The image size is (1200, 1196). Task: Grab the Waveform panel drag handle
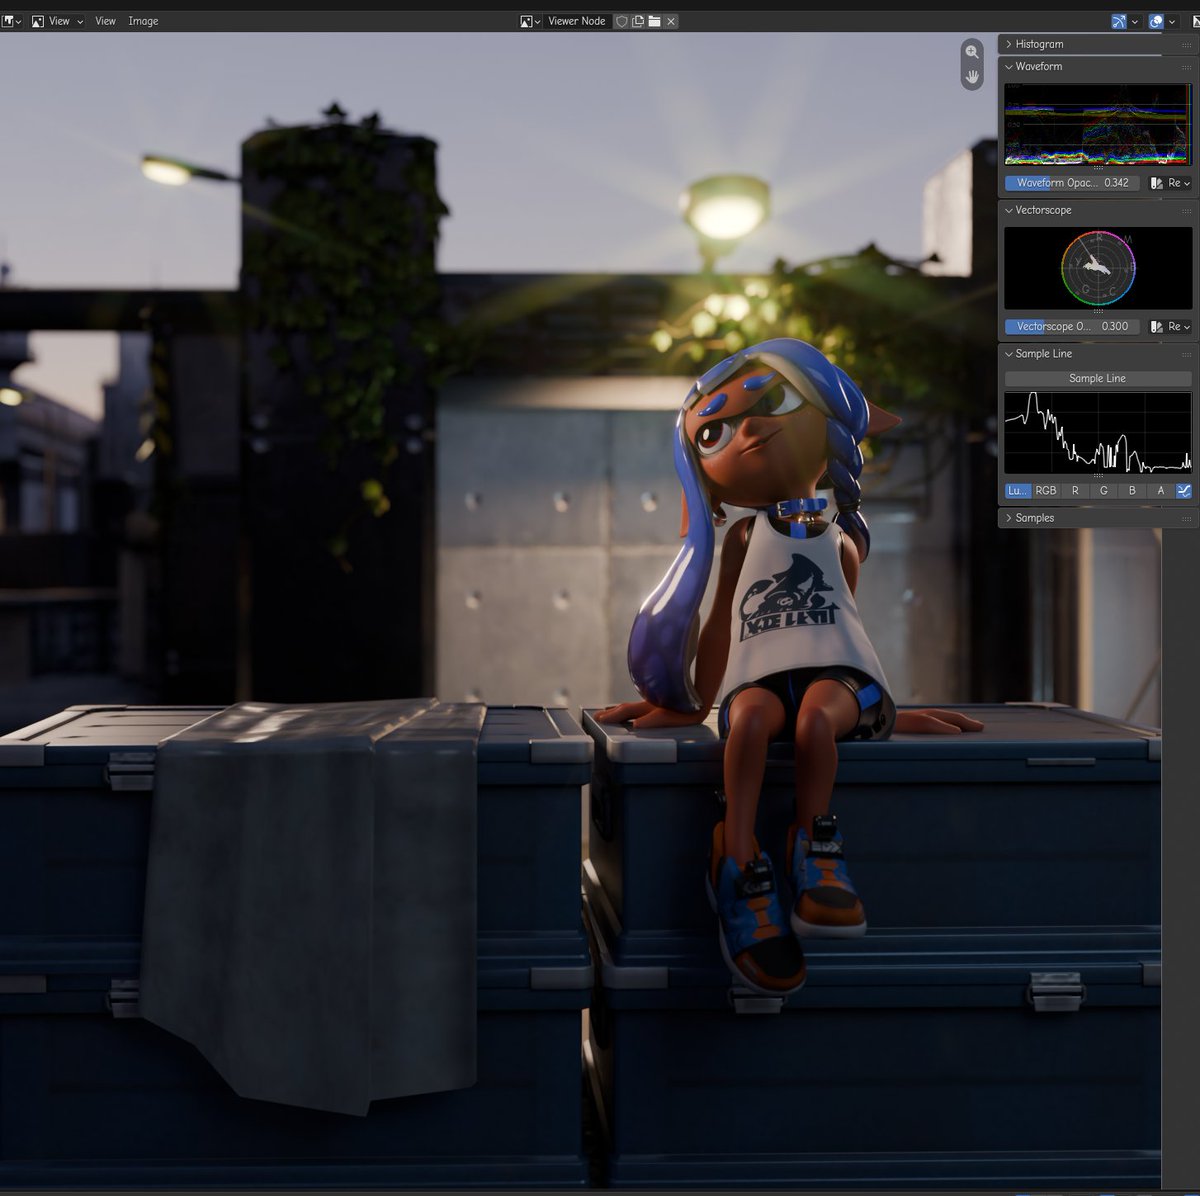[x=1187, y=66]
